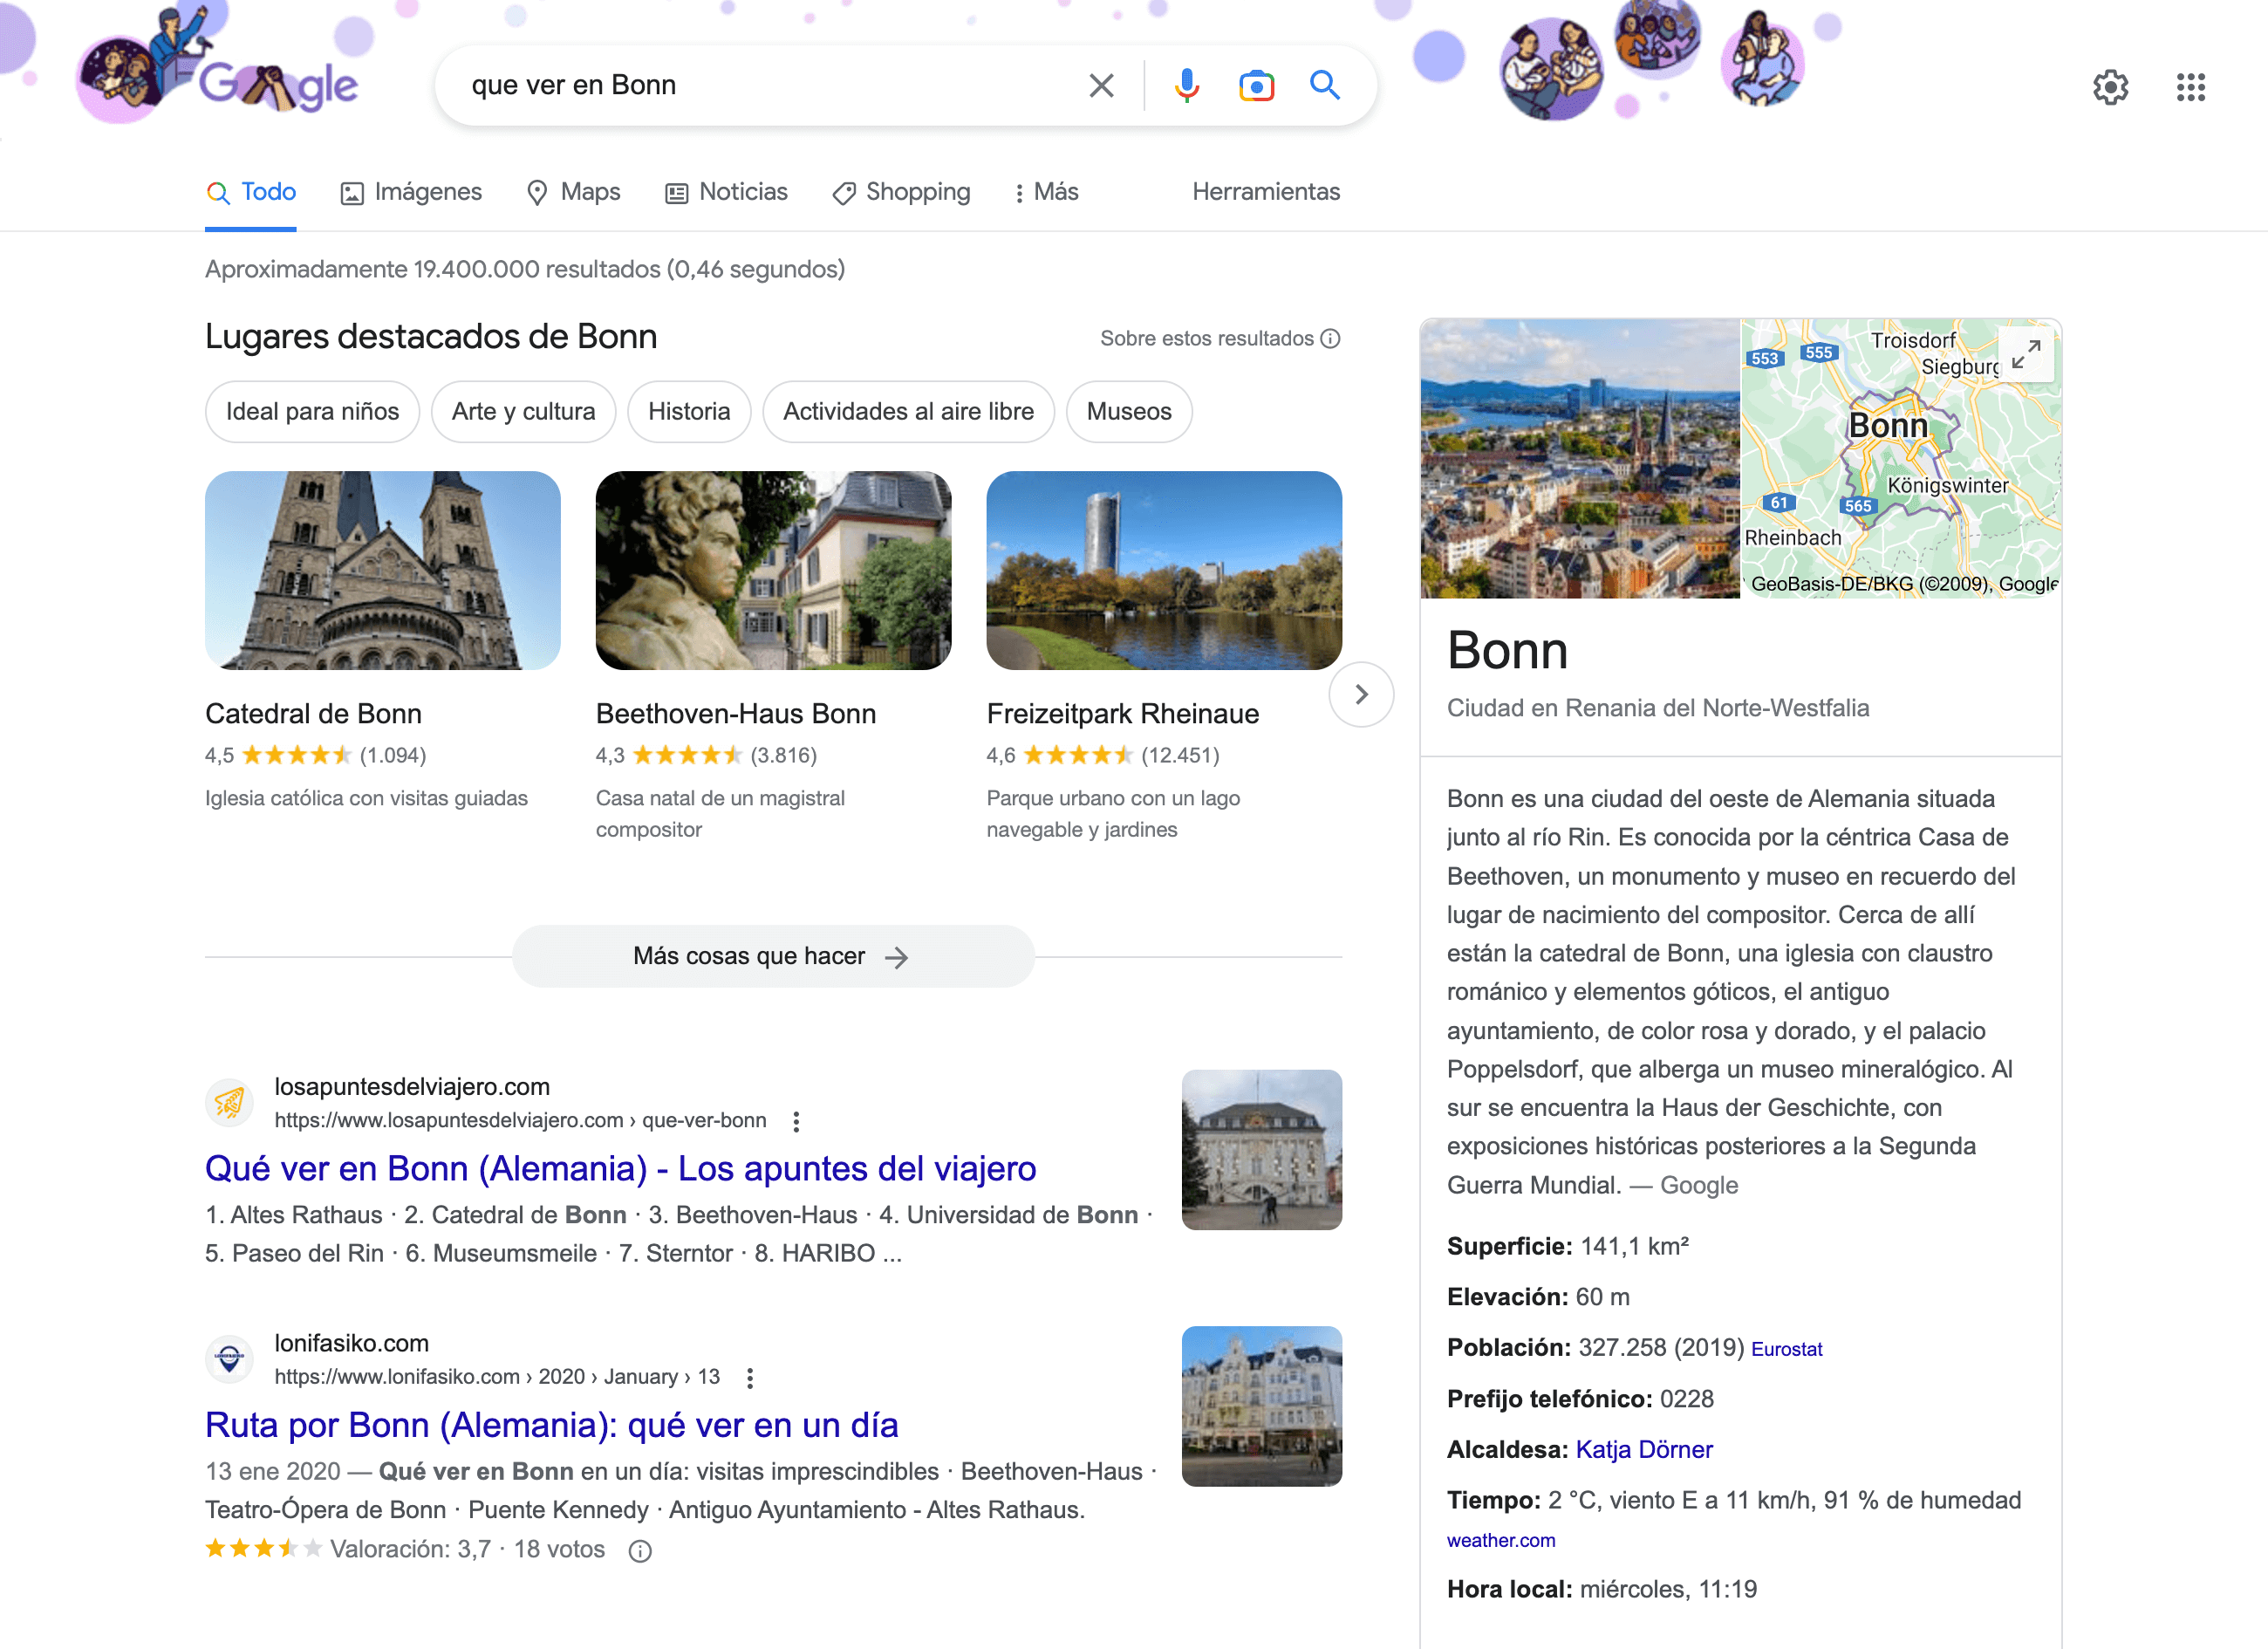Open settings gear icon
Image resolution: width=2268 pixels, height=1649 pixels.
(x=2110, y=87)
